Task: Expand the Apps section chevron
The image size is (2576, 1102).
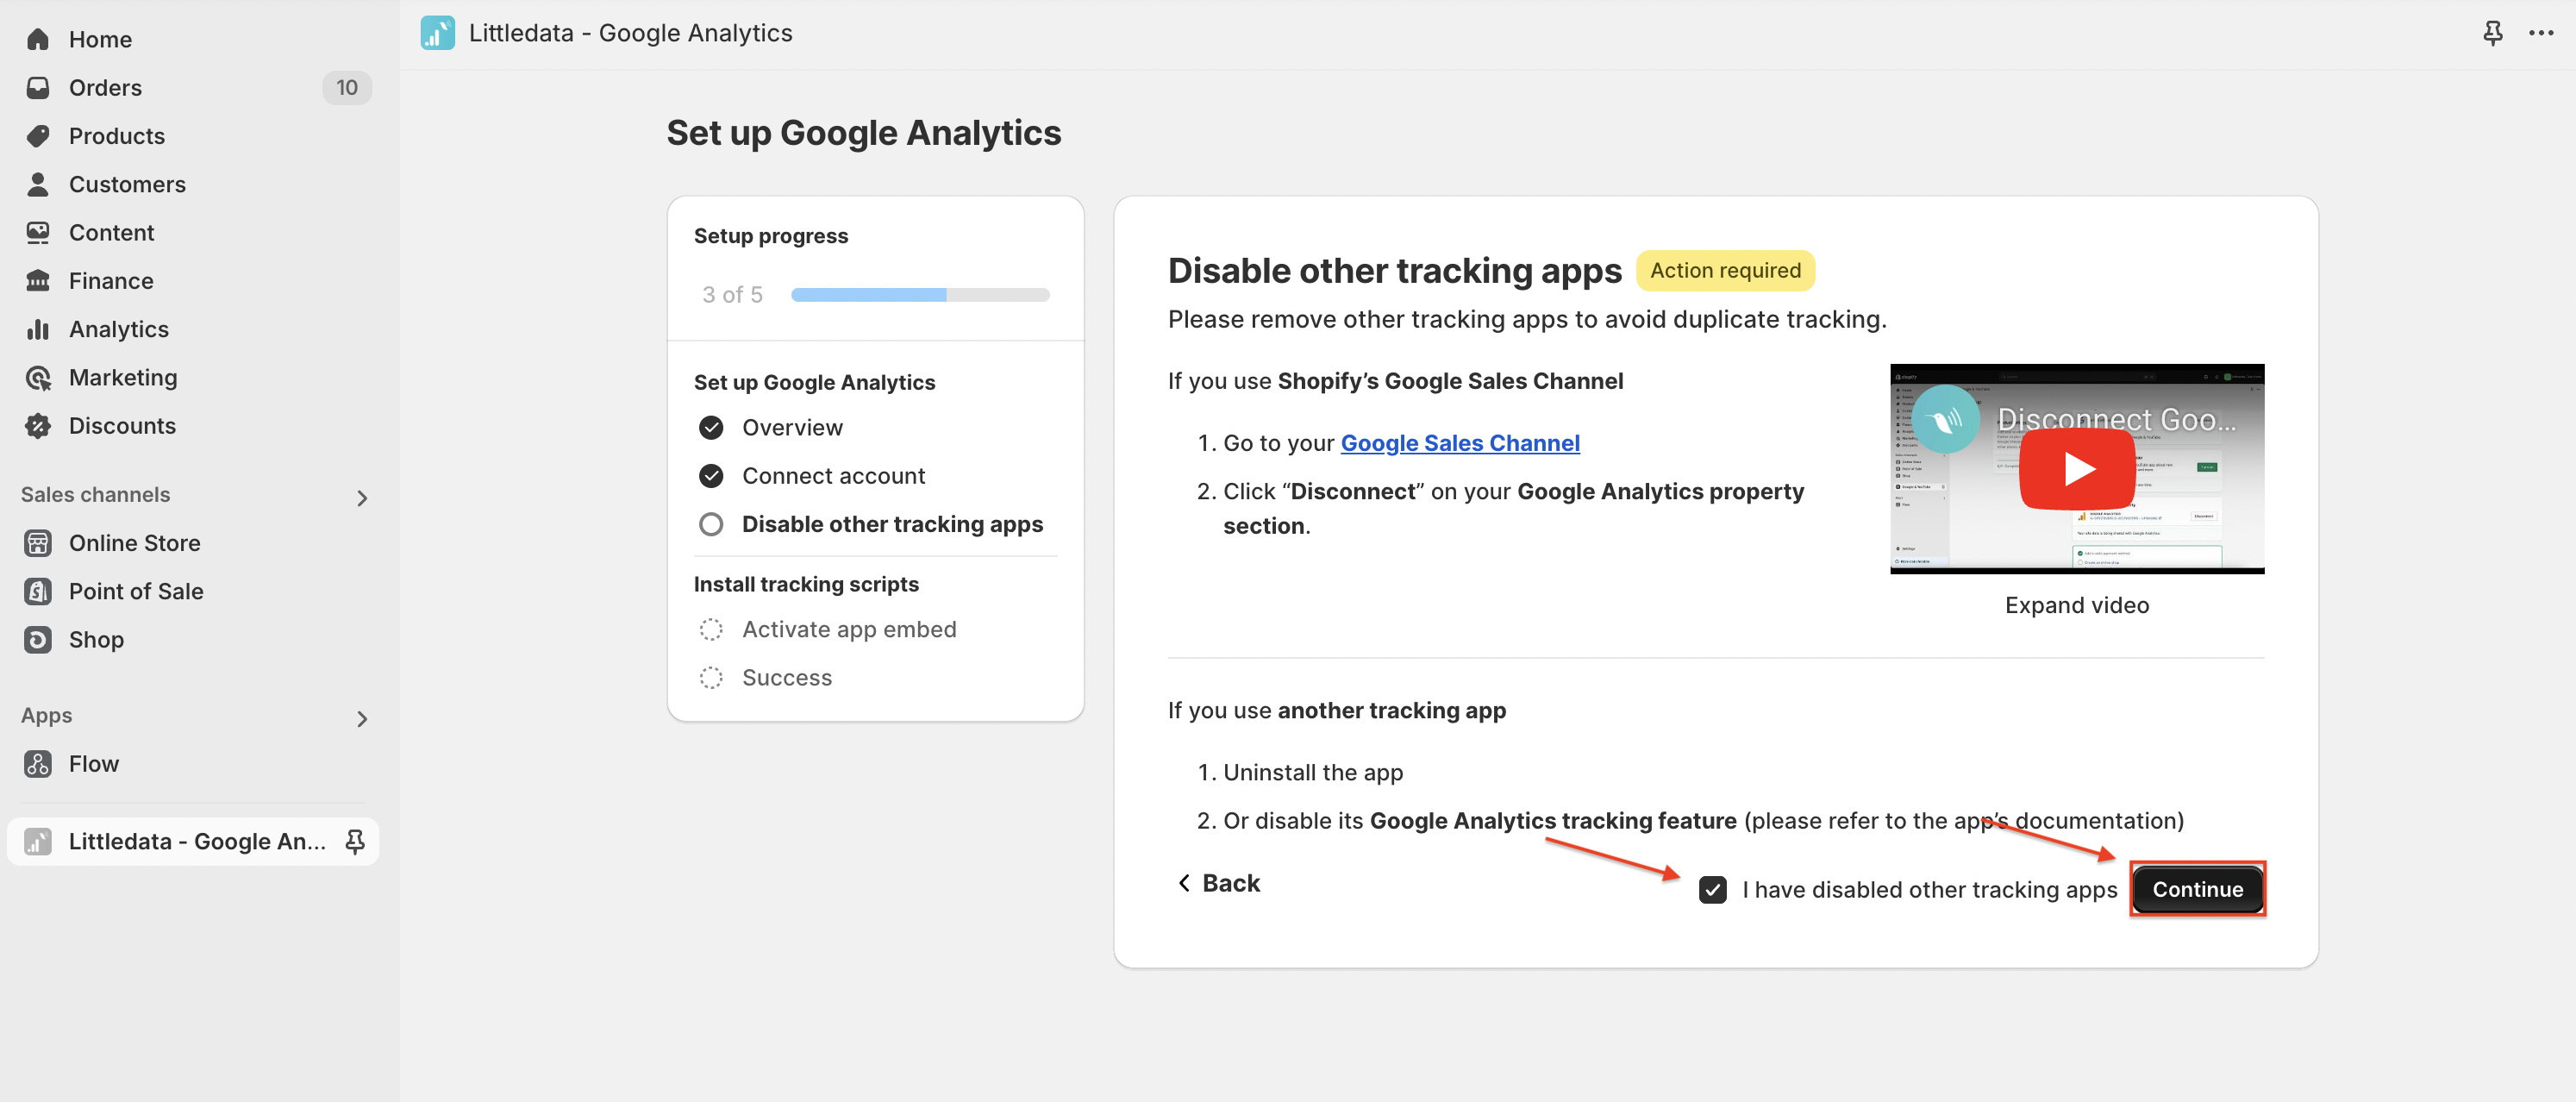Action: tap(362, 718)
